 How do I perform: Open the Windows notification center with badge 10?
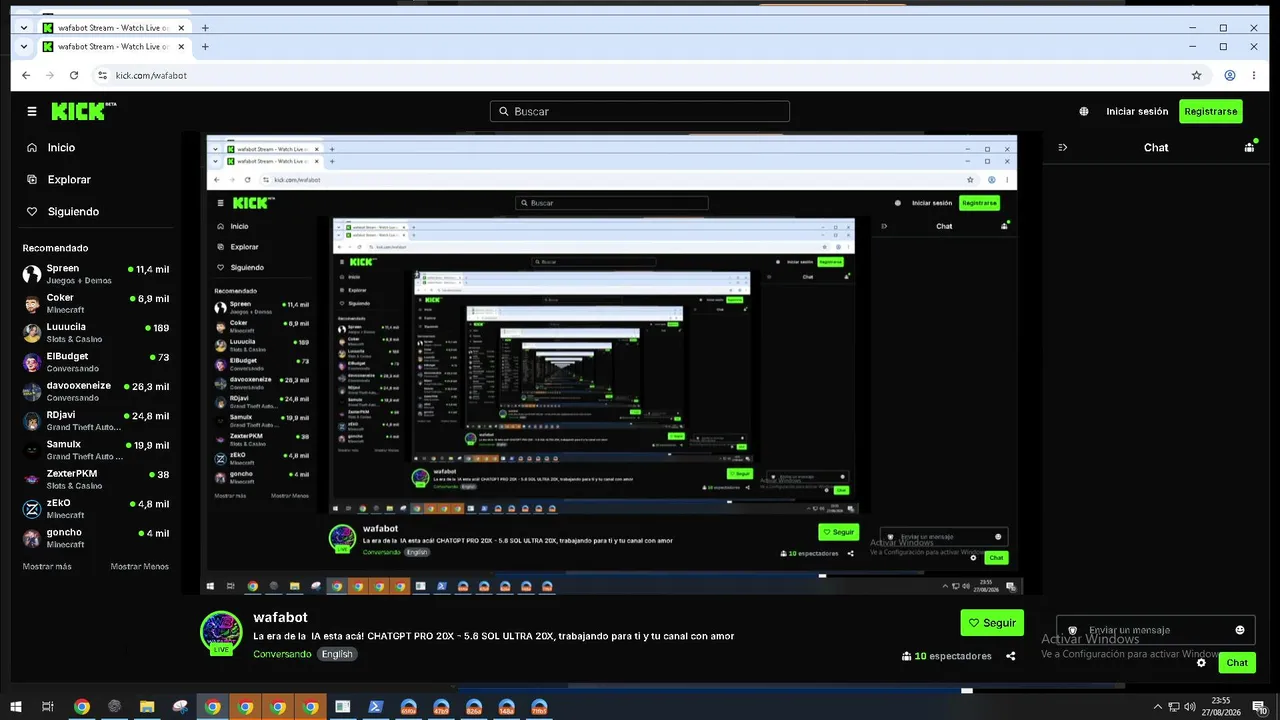point(1259,707)
